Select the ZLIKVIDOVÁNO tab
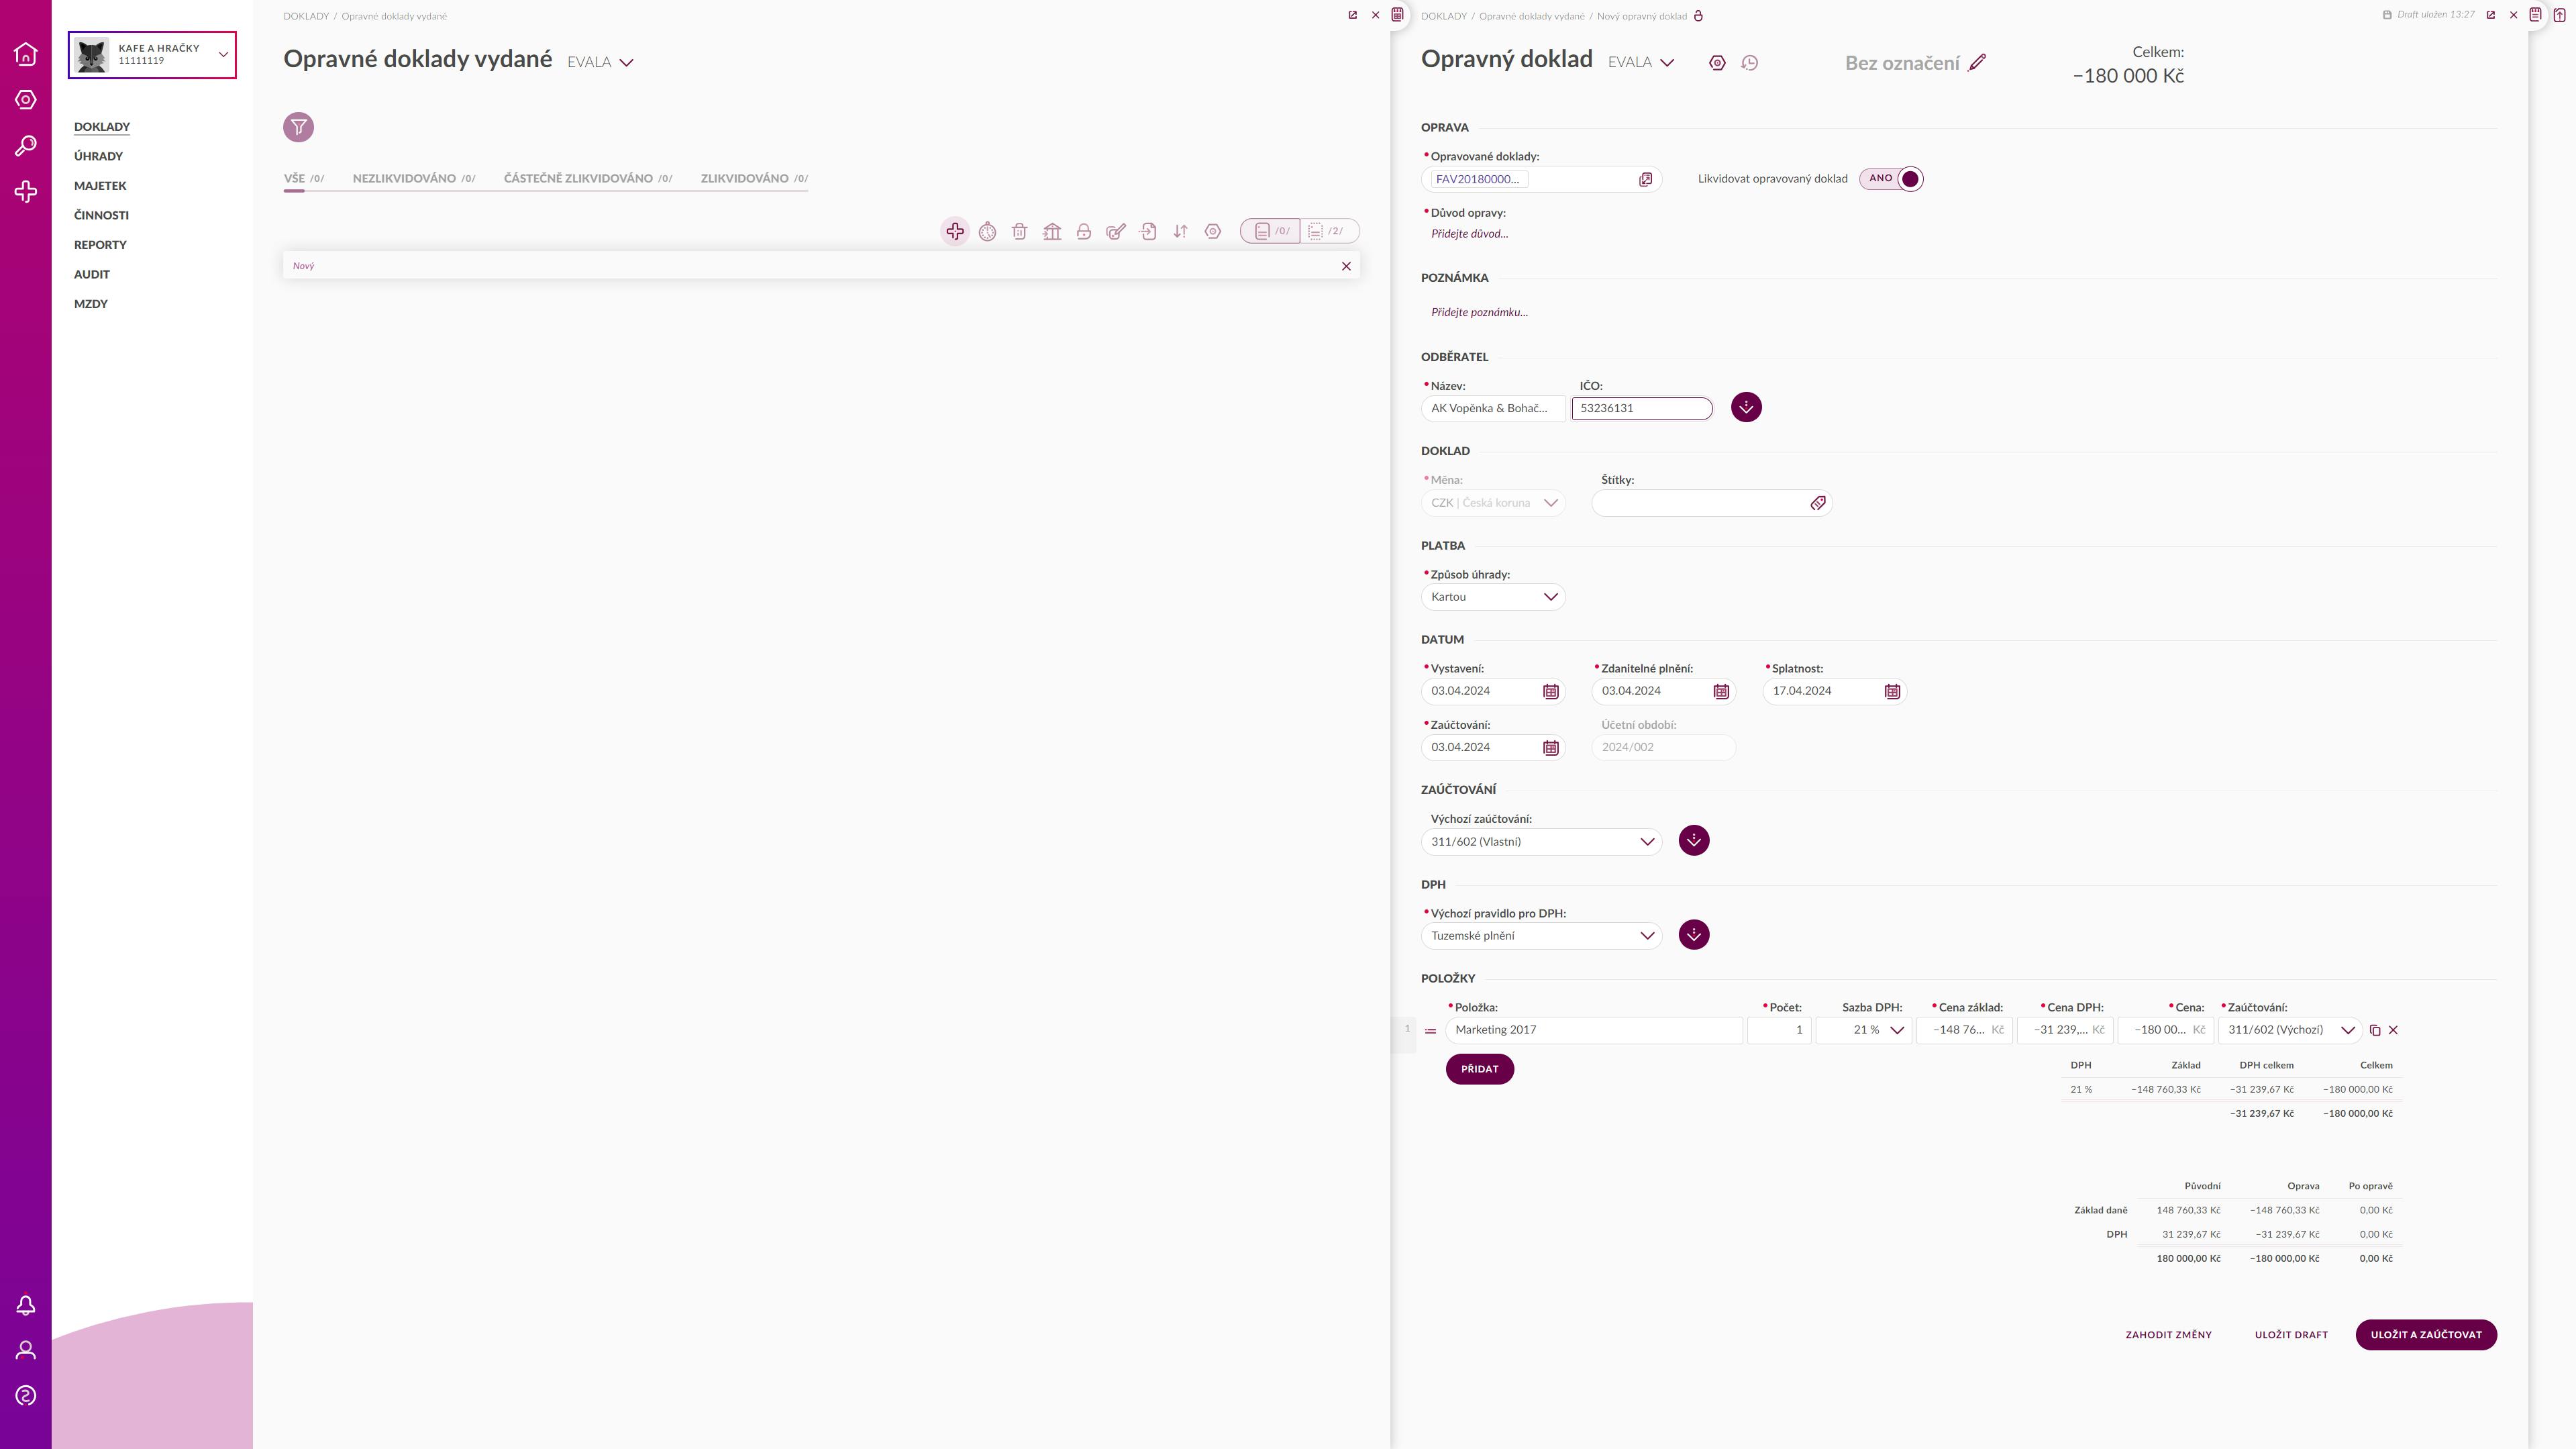Image resolution: width=2576 pixels, height=1449 pixels. point(754,179)
